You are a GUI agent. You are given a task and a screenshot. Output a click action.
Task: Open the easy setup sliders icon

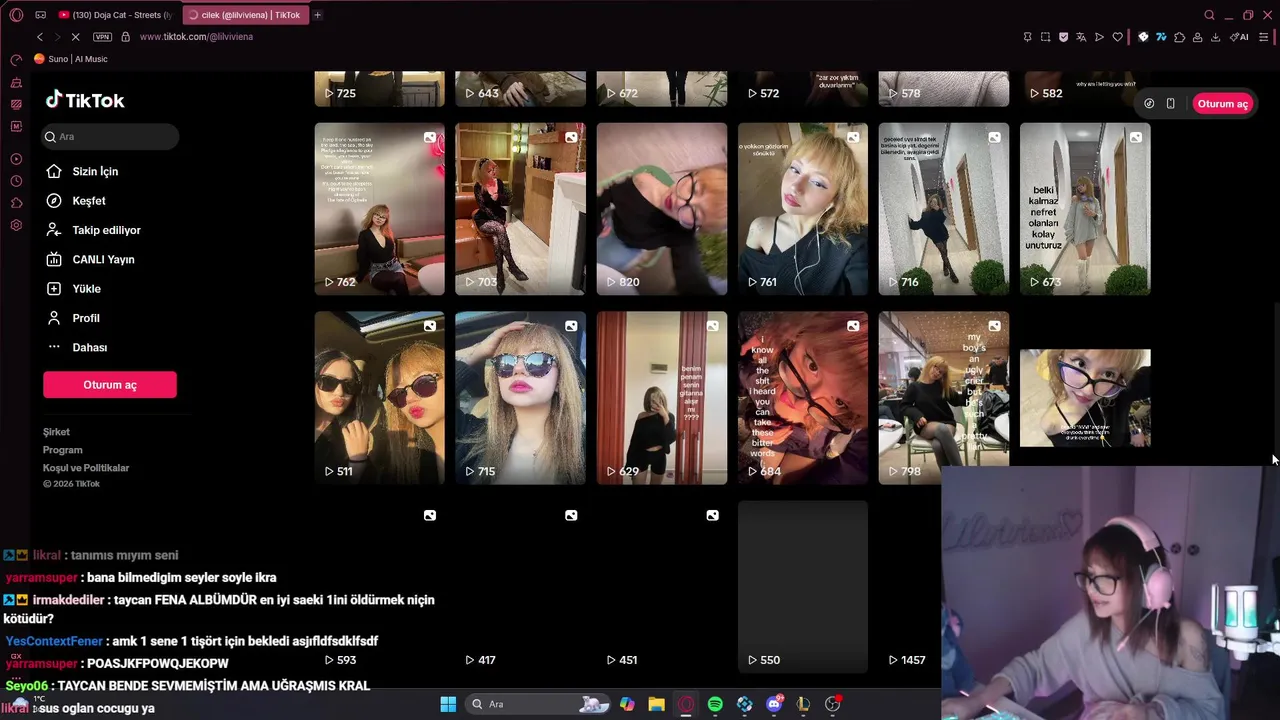(1264, 37)
